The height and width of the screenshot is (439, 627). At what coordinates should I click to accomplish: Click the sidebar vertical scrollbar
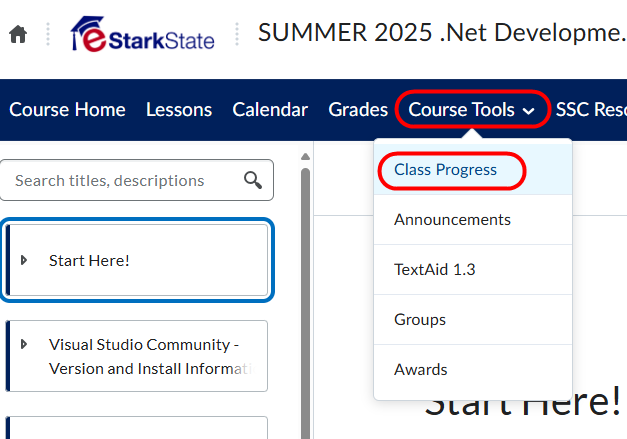[x=306, y=304]
